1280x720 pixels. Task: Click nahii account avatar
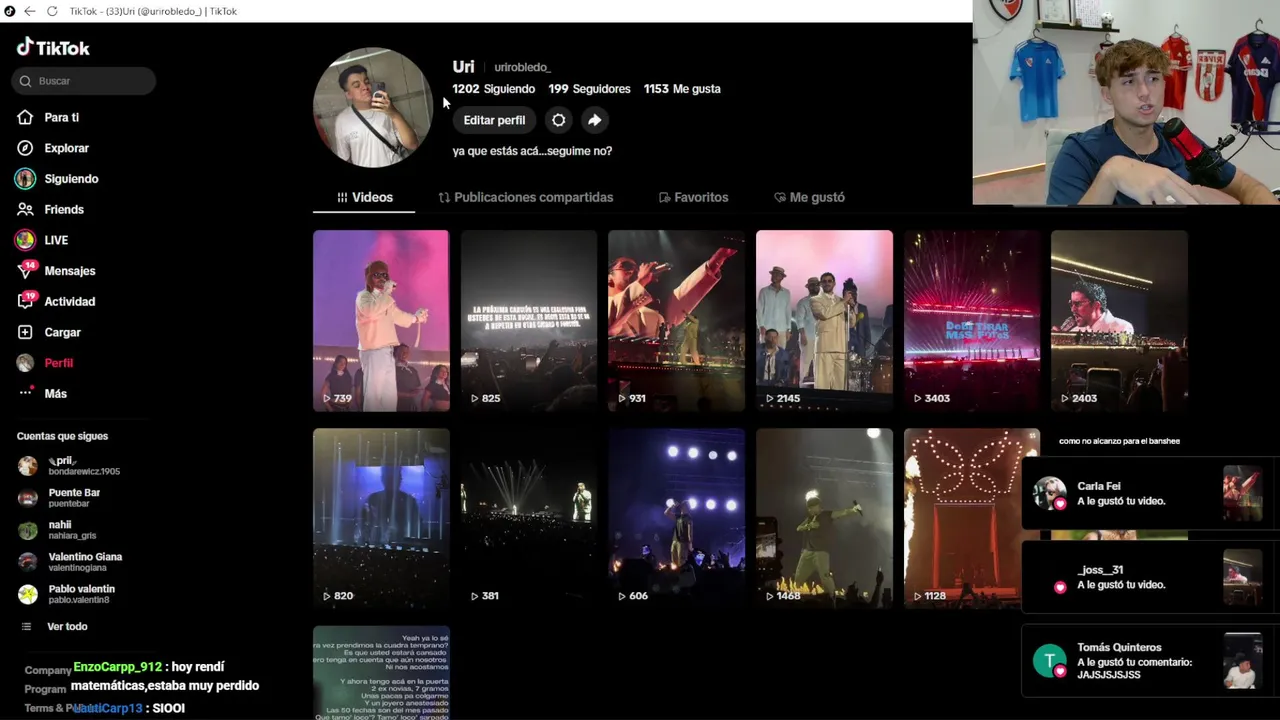pos(28,530)
